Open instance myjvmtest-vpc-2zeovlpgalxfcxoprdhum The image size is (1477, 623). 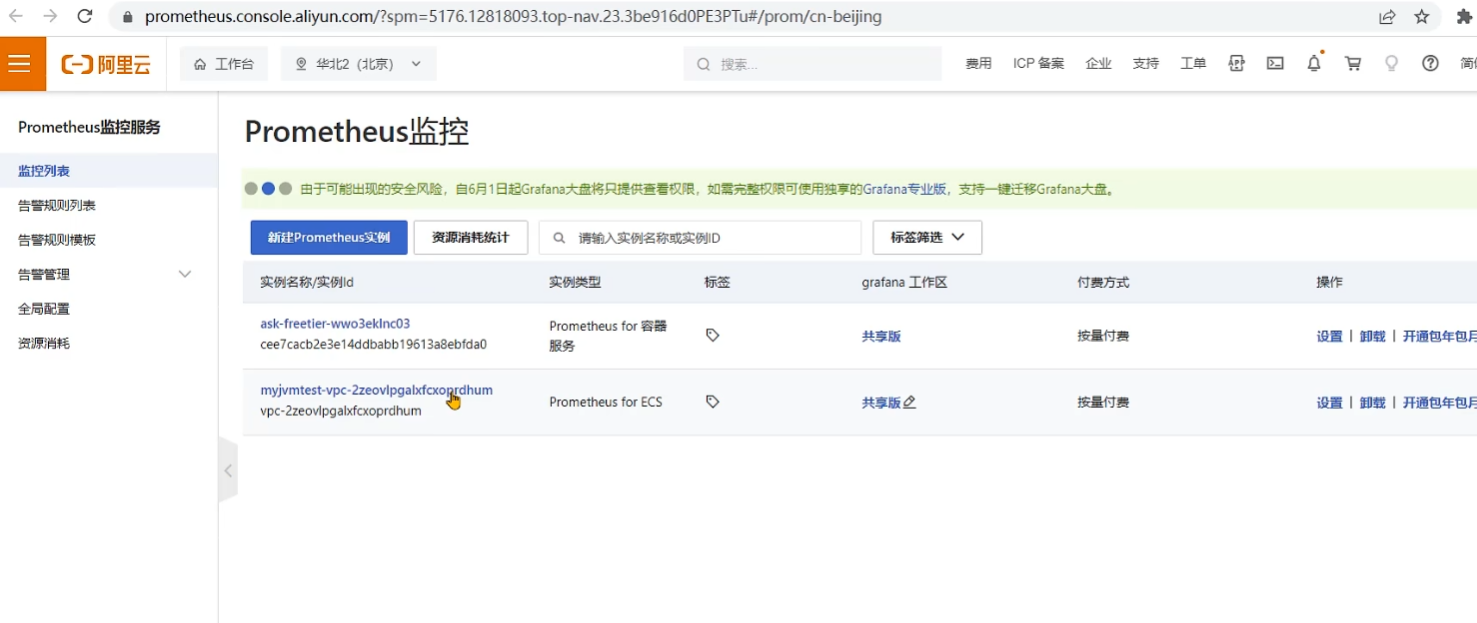pyautogui.click(x=376, y=390)
